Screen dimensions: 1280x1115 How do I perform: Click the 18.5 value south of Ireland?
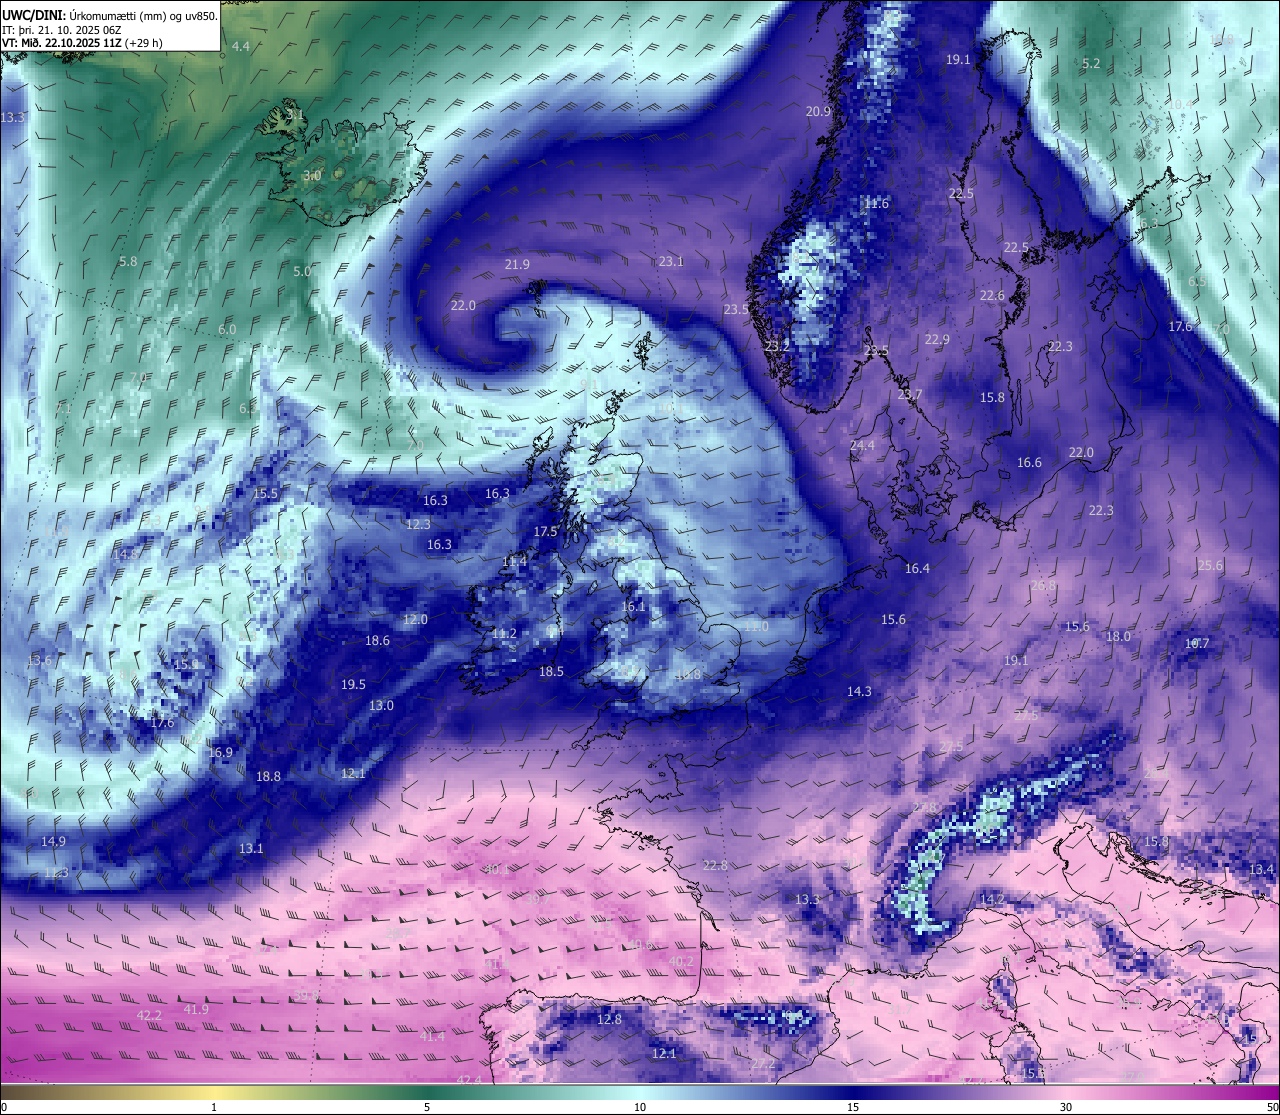pos(551,672)
